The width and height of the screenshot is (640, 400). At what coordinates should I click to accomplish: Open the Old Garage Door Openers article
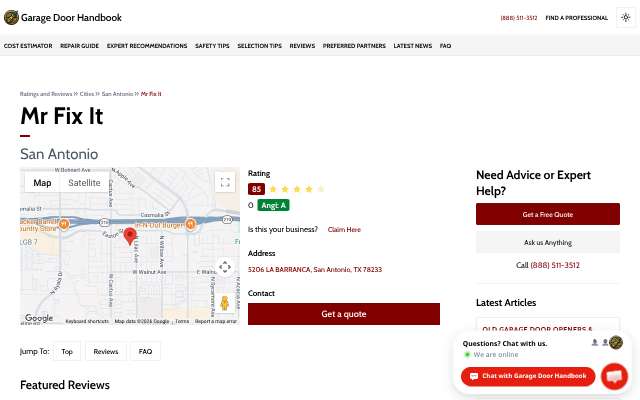coord(537,328)
